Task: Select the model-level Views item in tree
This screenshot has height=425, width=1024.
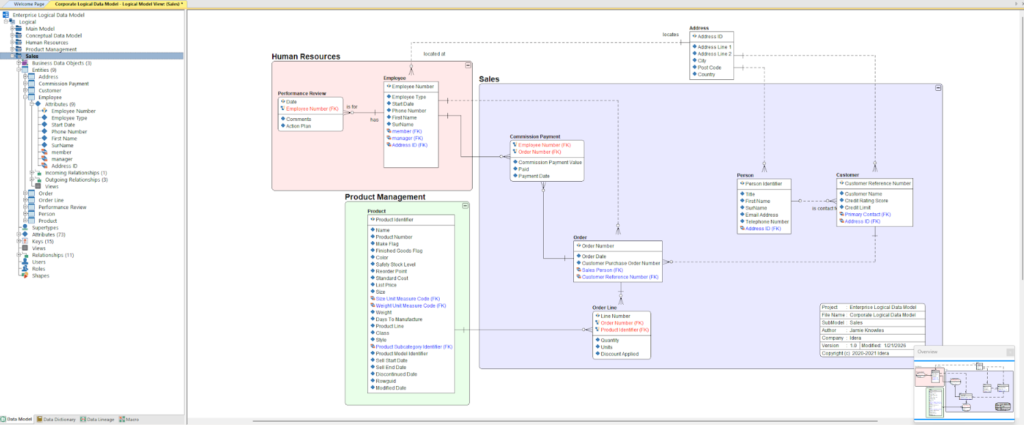Action: (x=39, y=248)
